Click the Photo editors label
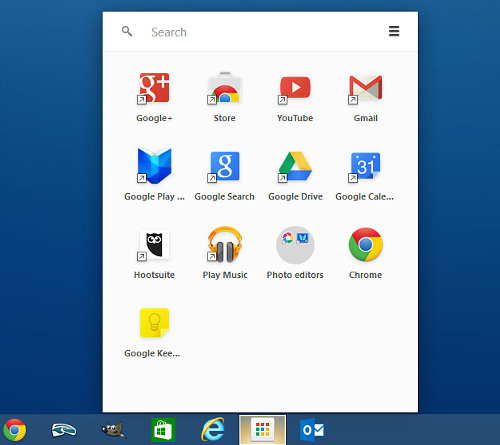The height and width of the screenshot is (445, 500). [x=295, y=275]
